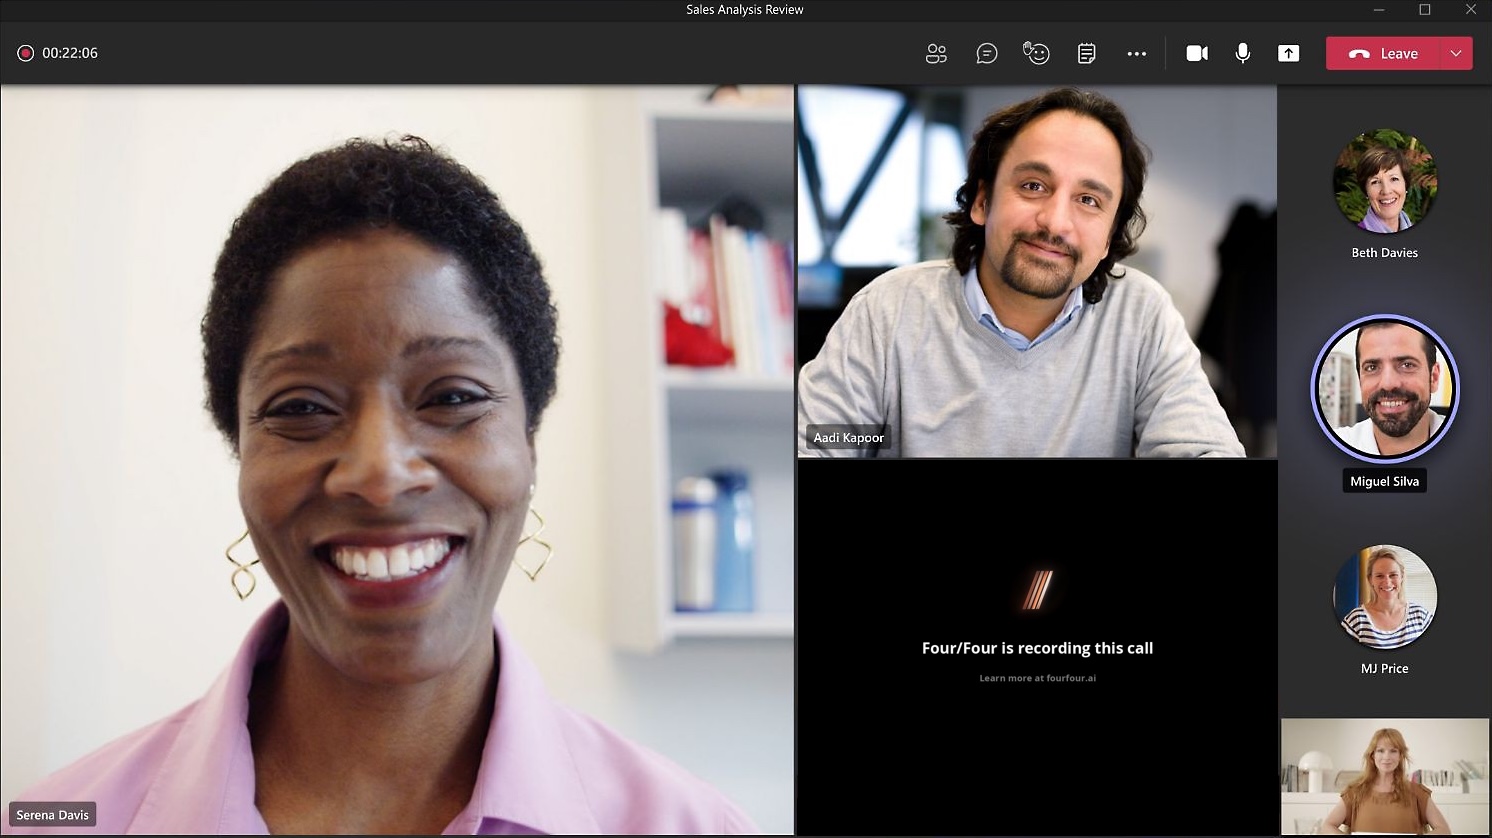Click the Four/Four slanted logo icon
Screen dimensions: 1492x838
[1037, 590]
